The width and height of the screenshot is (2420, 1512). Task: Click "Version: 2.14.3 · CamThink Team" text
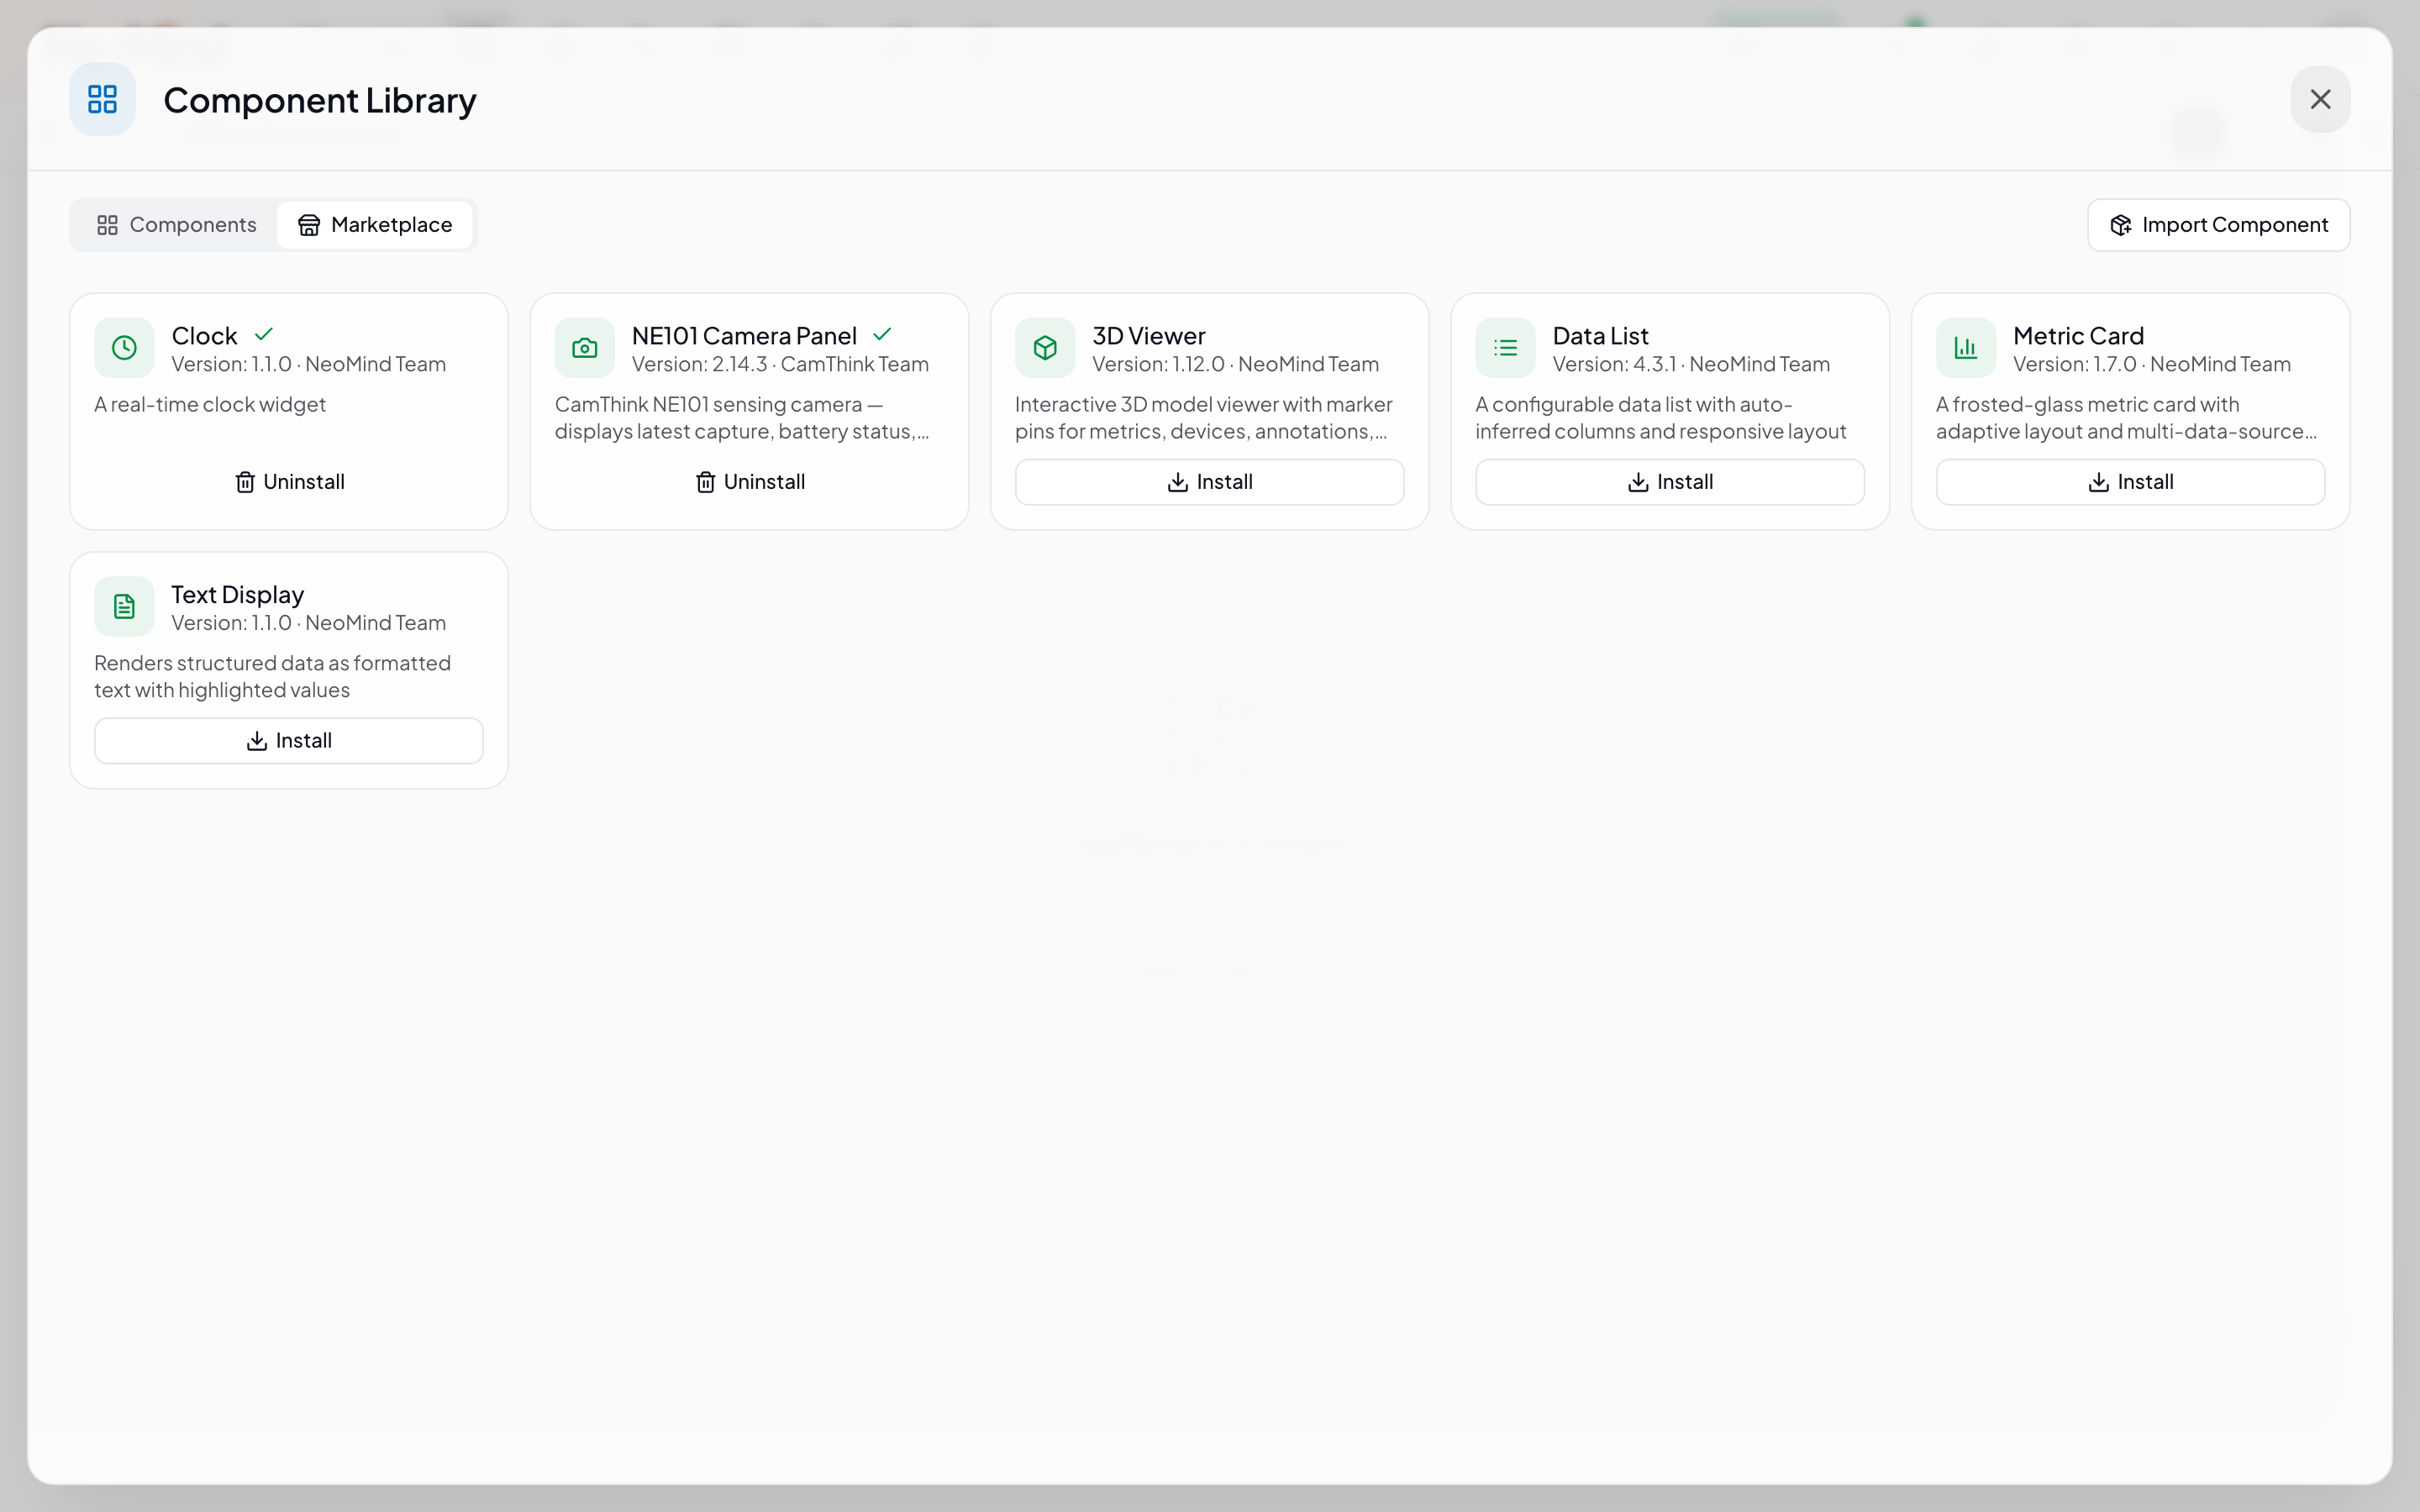[780, 364]
